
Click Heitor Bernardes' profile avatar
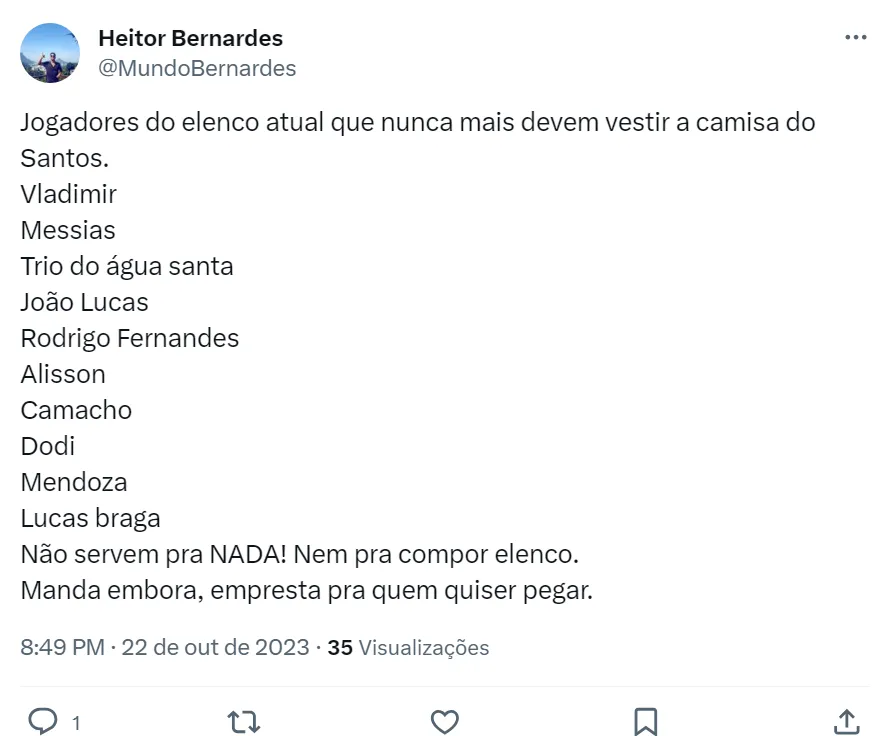[x=50, y=53]
